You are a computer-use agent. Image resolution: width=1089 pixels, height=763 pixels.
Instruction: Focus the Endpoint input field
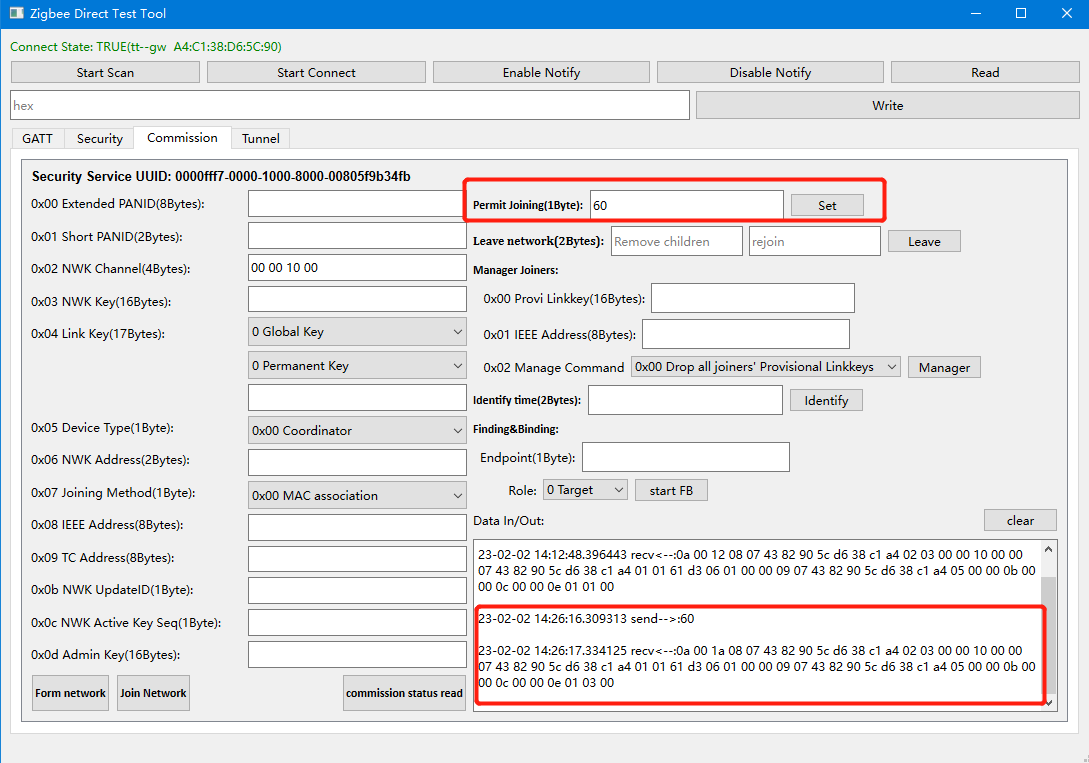pos(685,457)
